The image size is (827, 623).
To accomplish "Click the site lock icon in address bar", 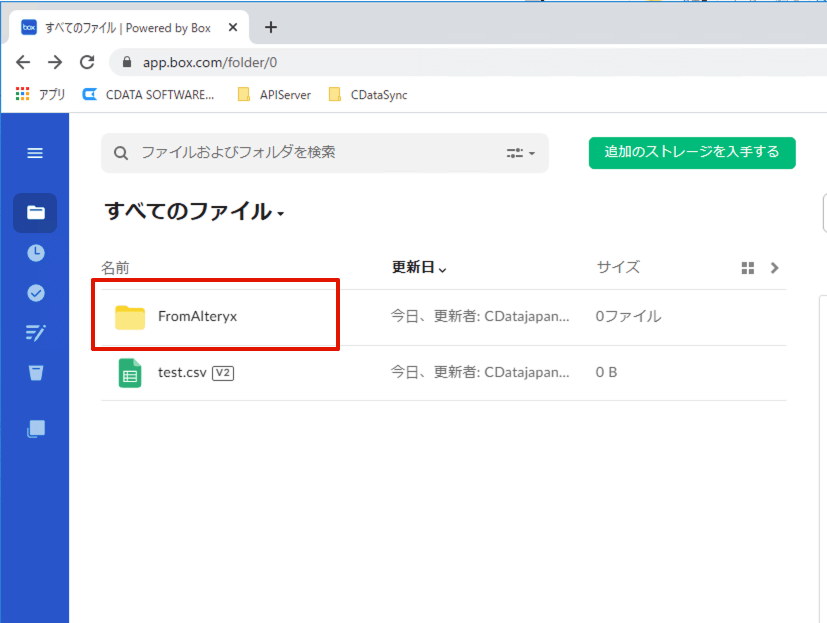I will click(127, 62).
